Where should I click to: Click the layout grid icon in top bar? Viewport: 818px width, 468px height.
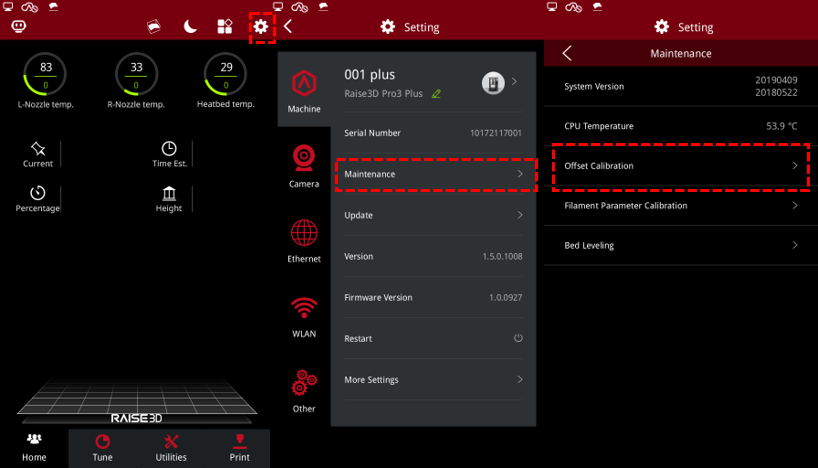coord(225,27)
